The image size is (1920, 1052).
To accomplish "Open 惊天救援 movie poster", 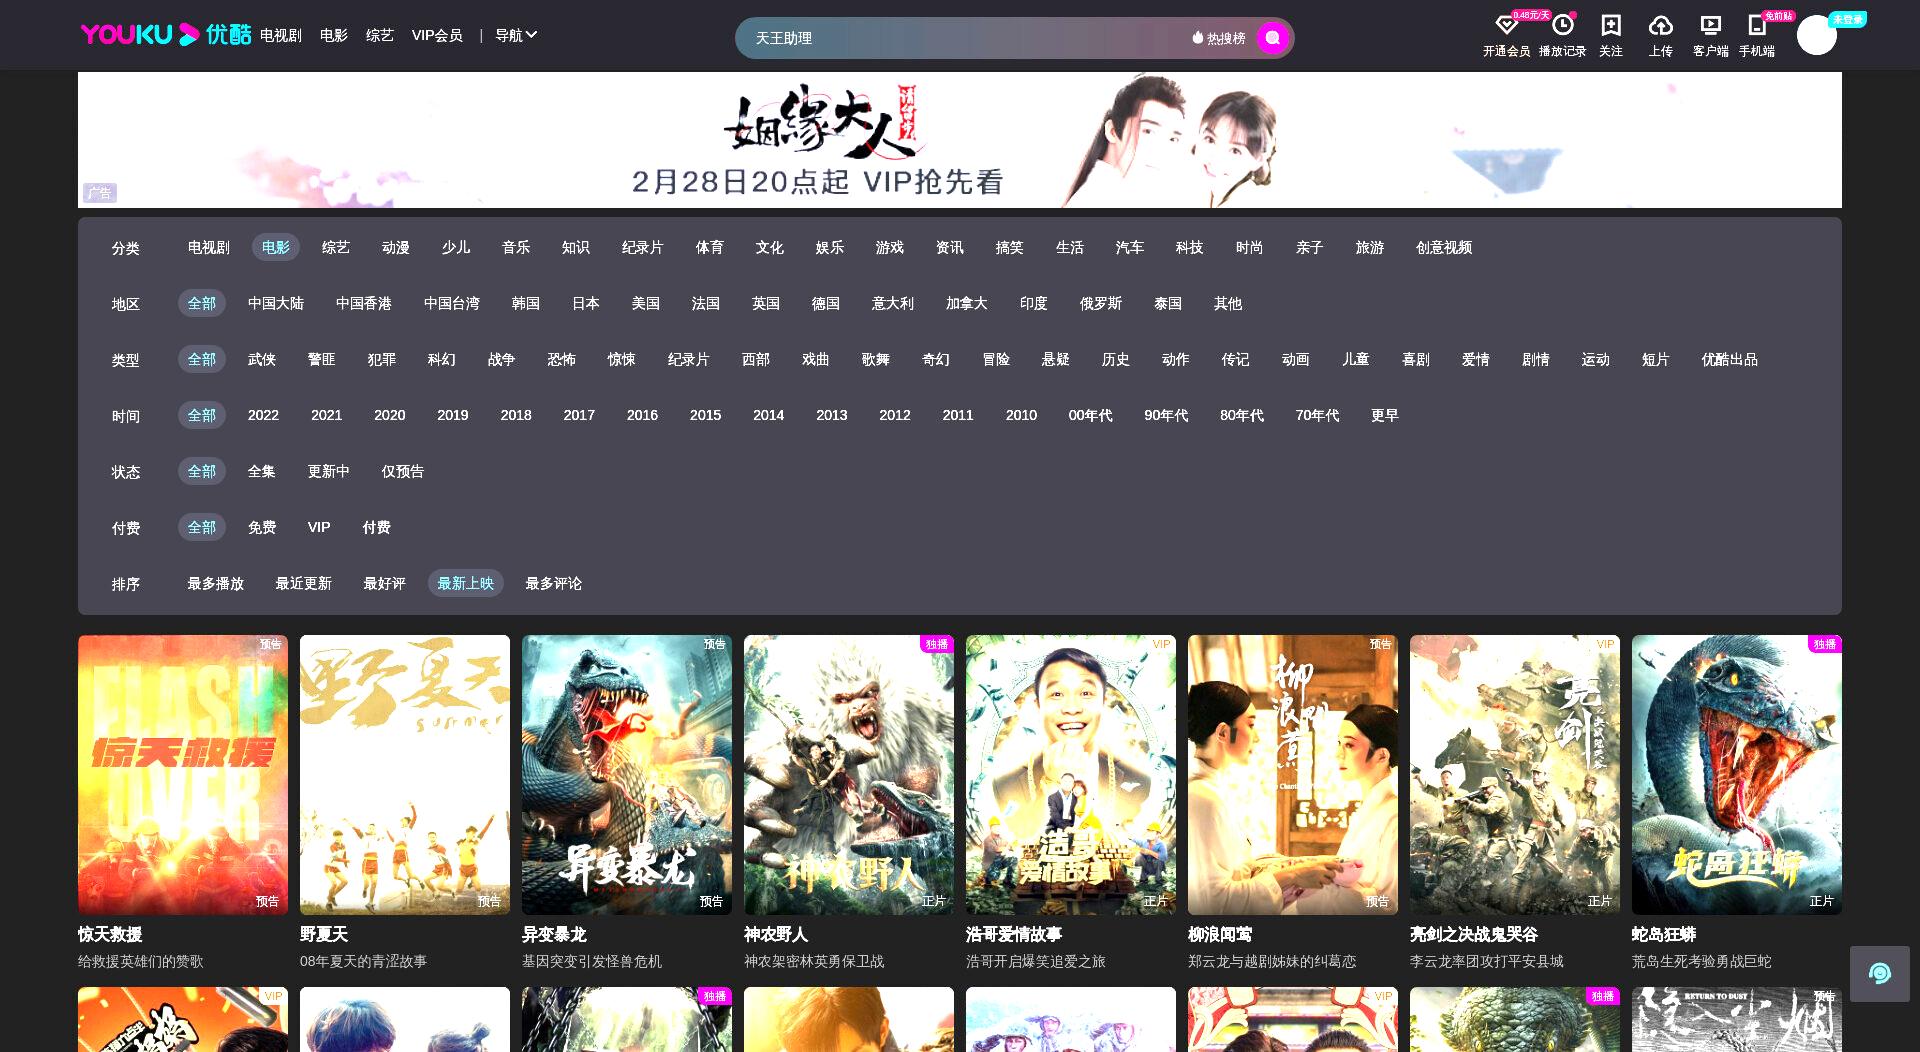I will click(x=183, y=775).
